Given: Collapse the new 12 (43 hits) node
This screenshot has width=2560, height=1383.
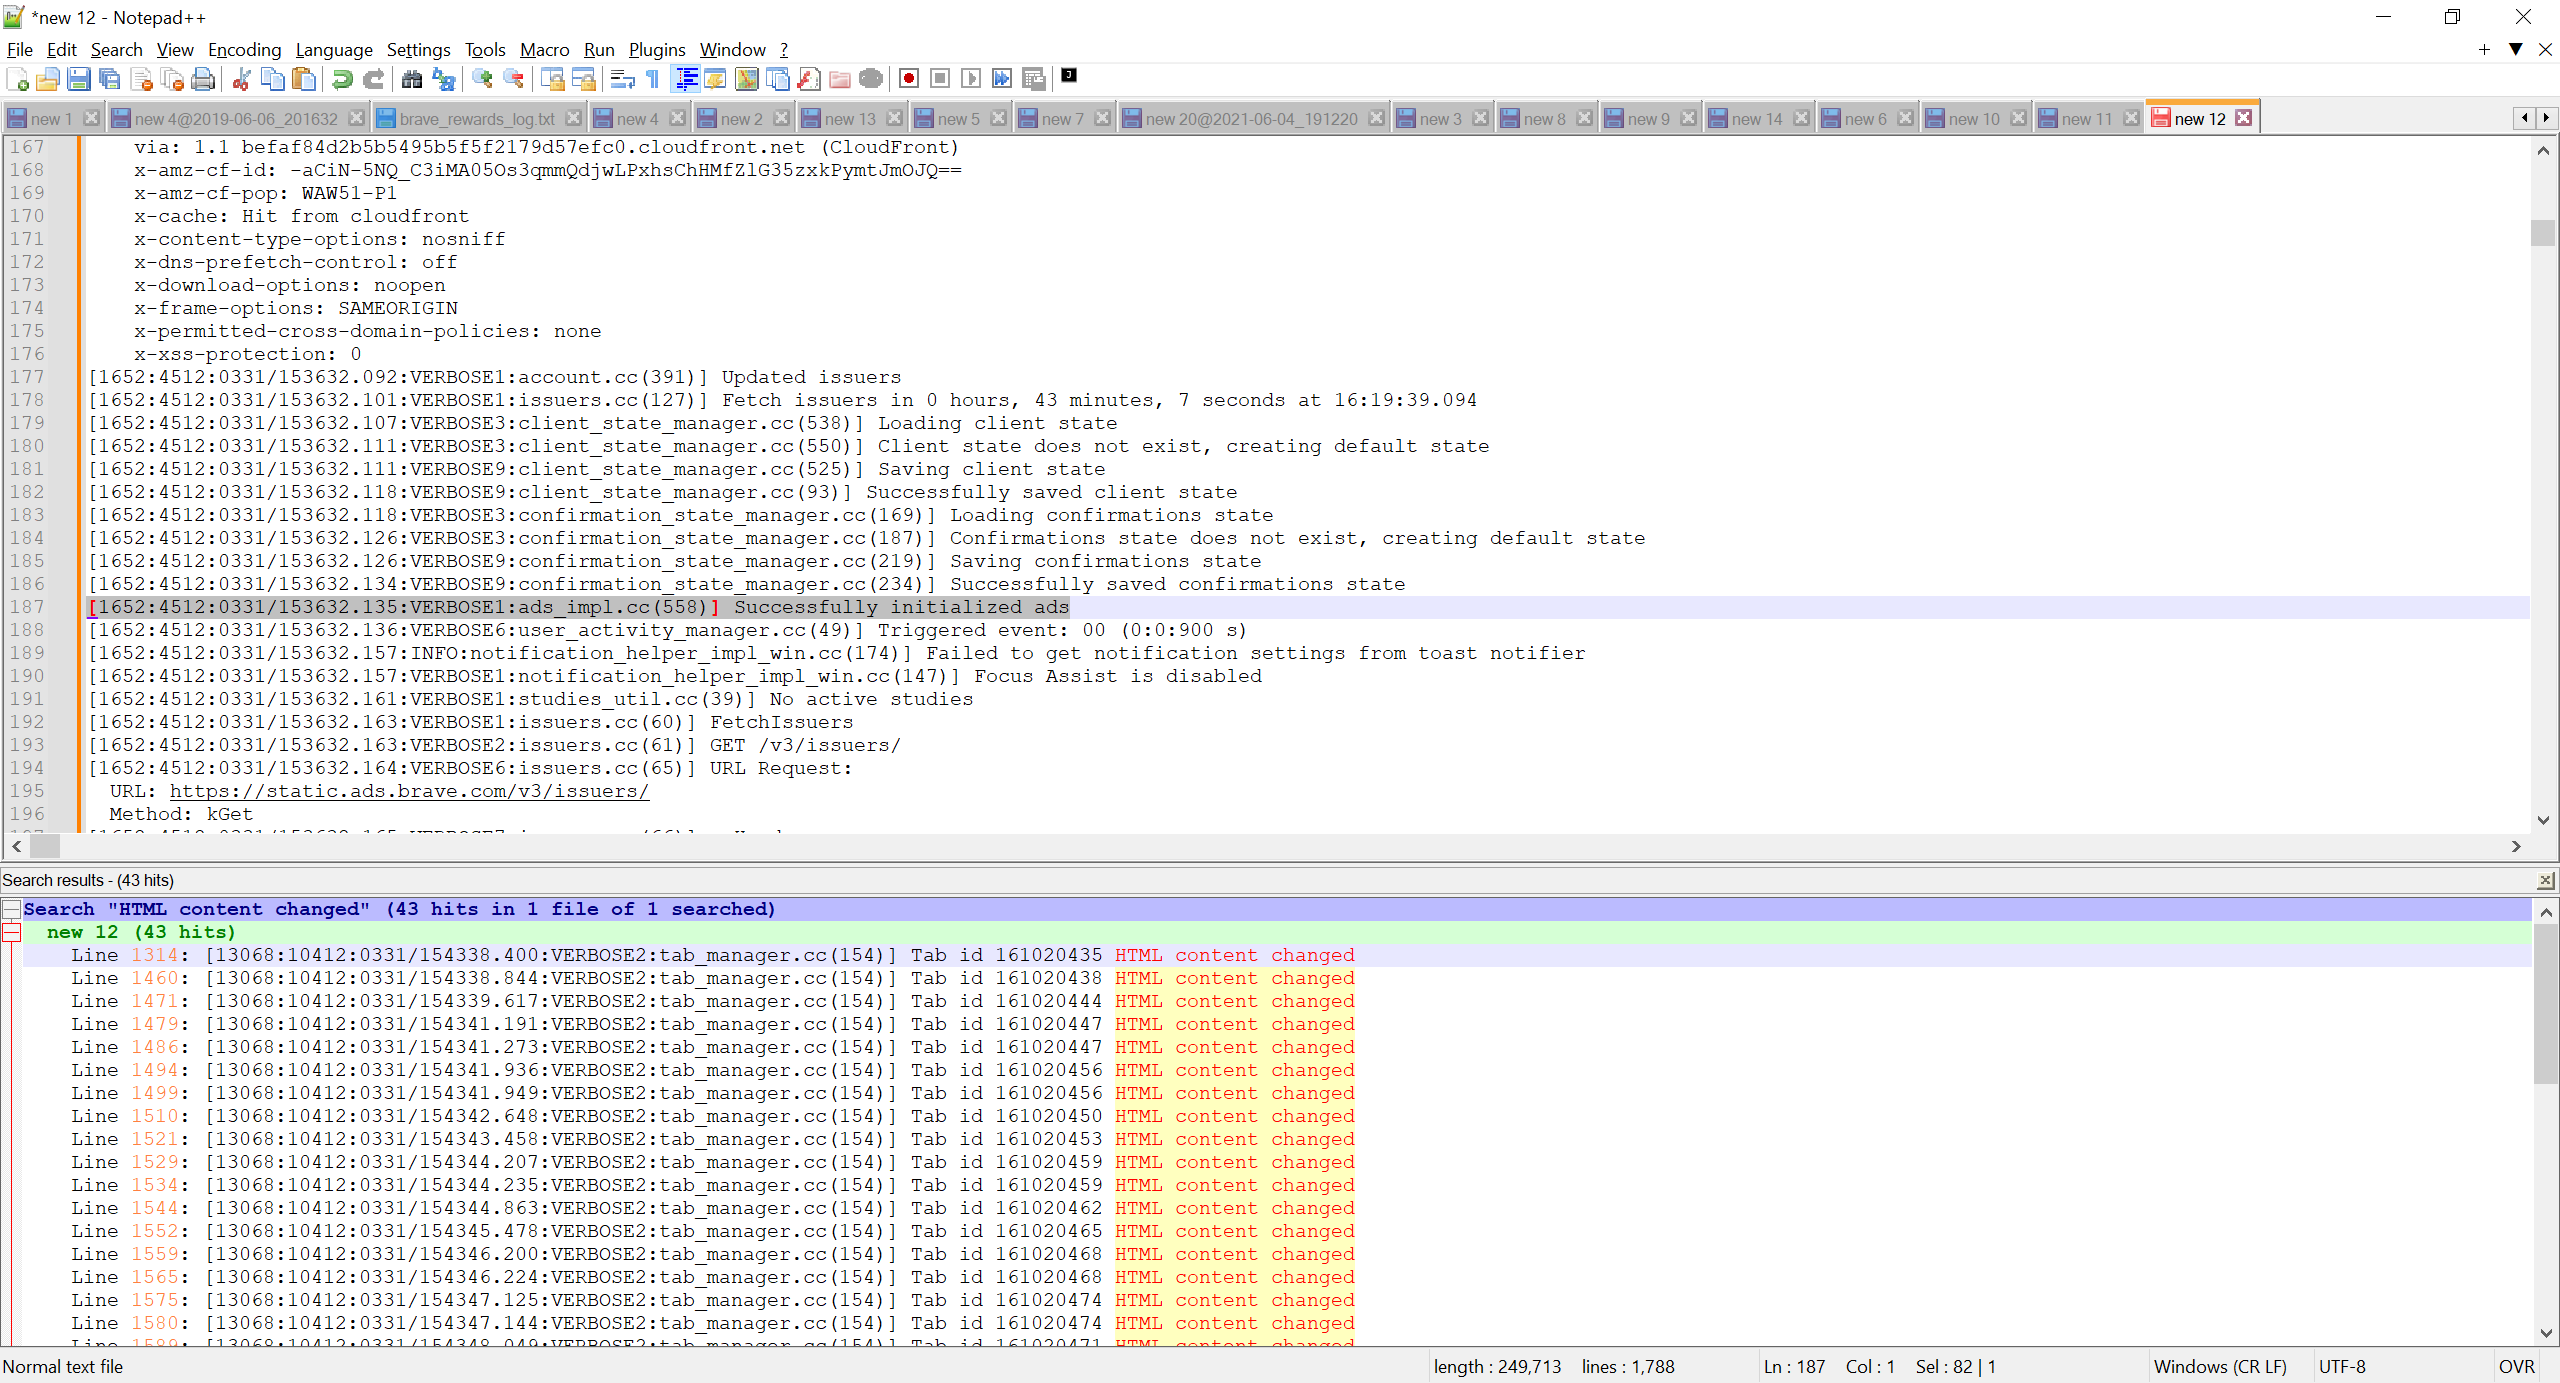Looking at the screenshot, I should coord(11,932).
